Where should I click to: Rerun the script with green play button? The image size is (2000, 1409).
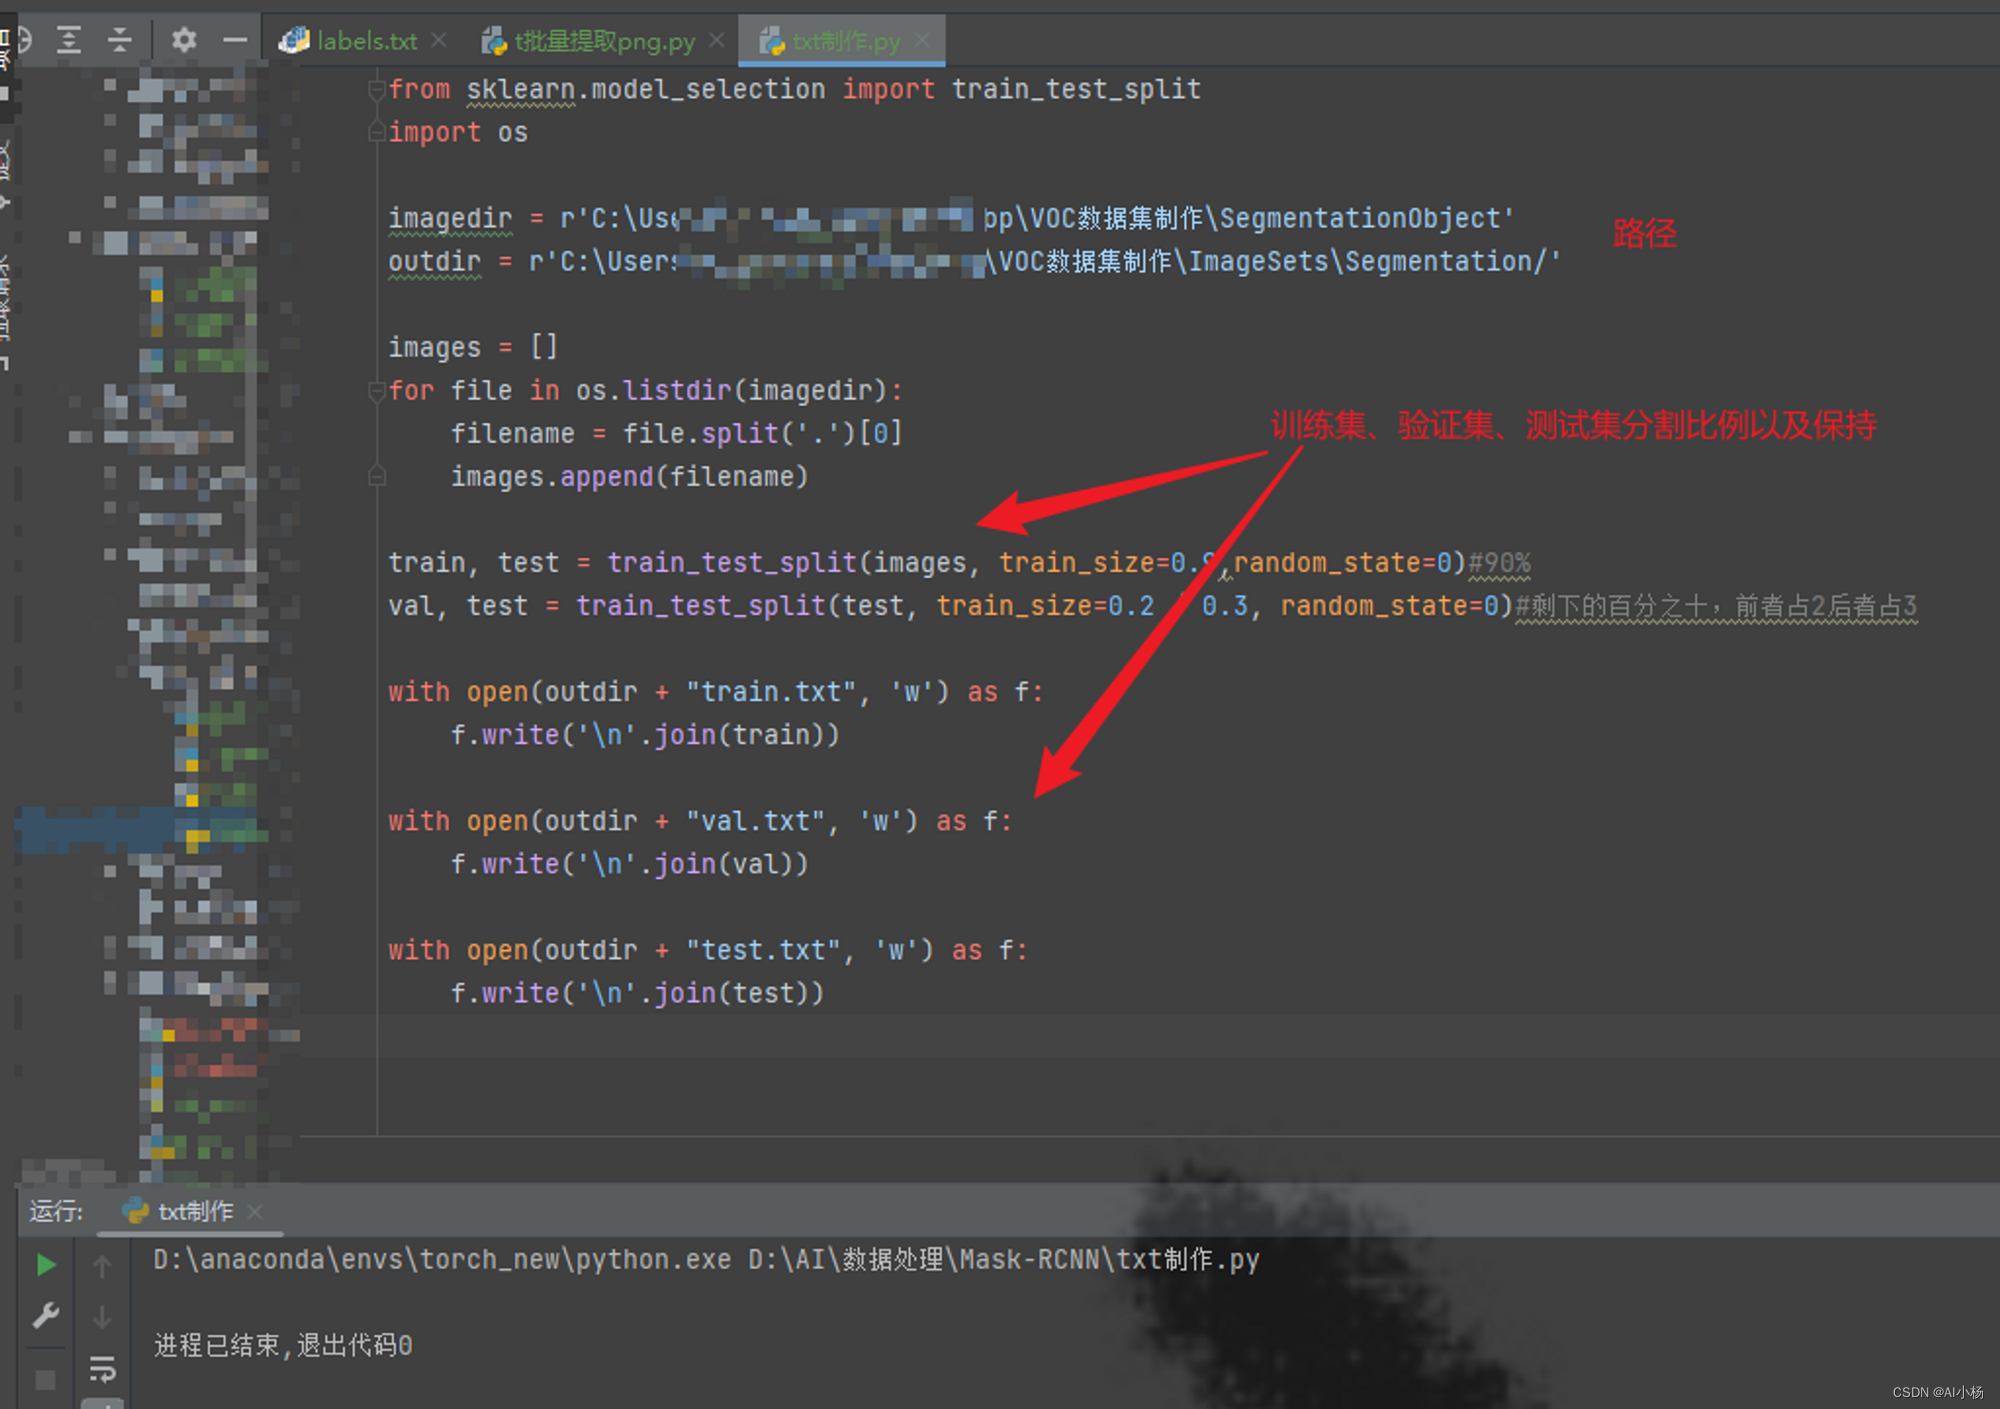click(46, 1265)
